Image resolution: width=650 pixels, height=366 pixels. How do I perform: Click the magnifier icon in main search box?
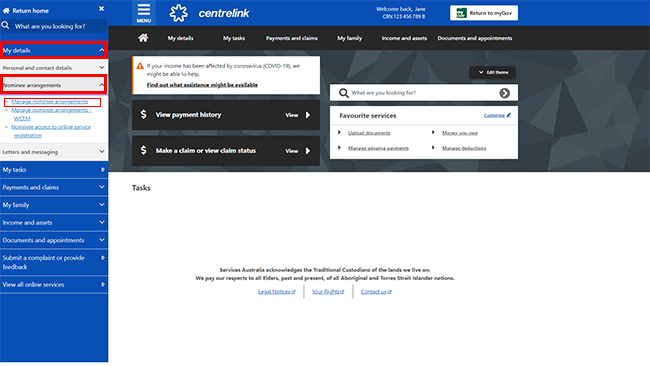point(344,93)
